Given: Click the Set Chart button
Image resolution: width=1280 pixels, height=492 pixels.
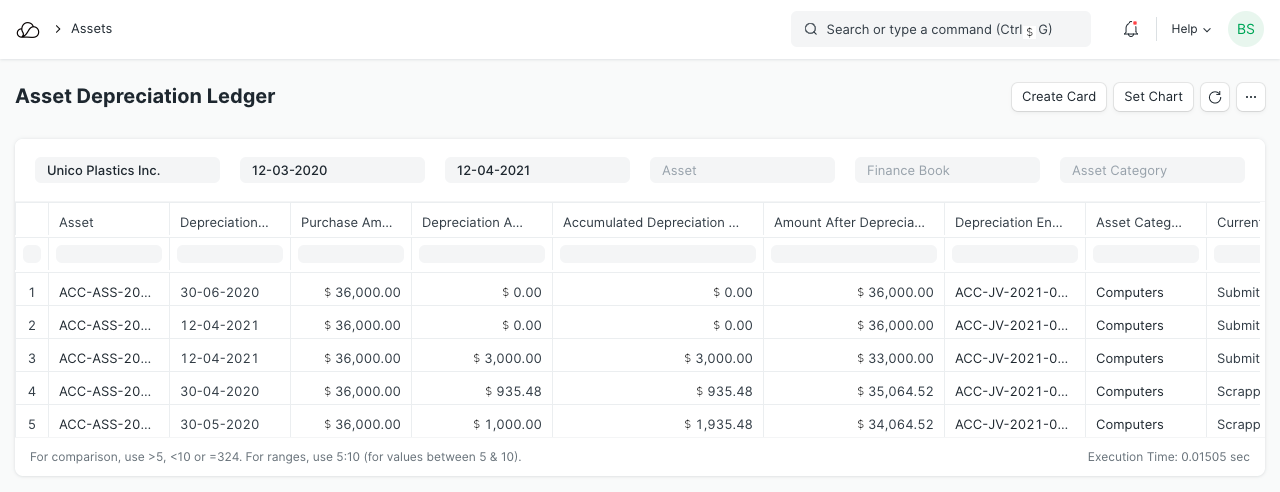Looking at the screenshot, I should [1153, 97].
